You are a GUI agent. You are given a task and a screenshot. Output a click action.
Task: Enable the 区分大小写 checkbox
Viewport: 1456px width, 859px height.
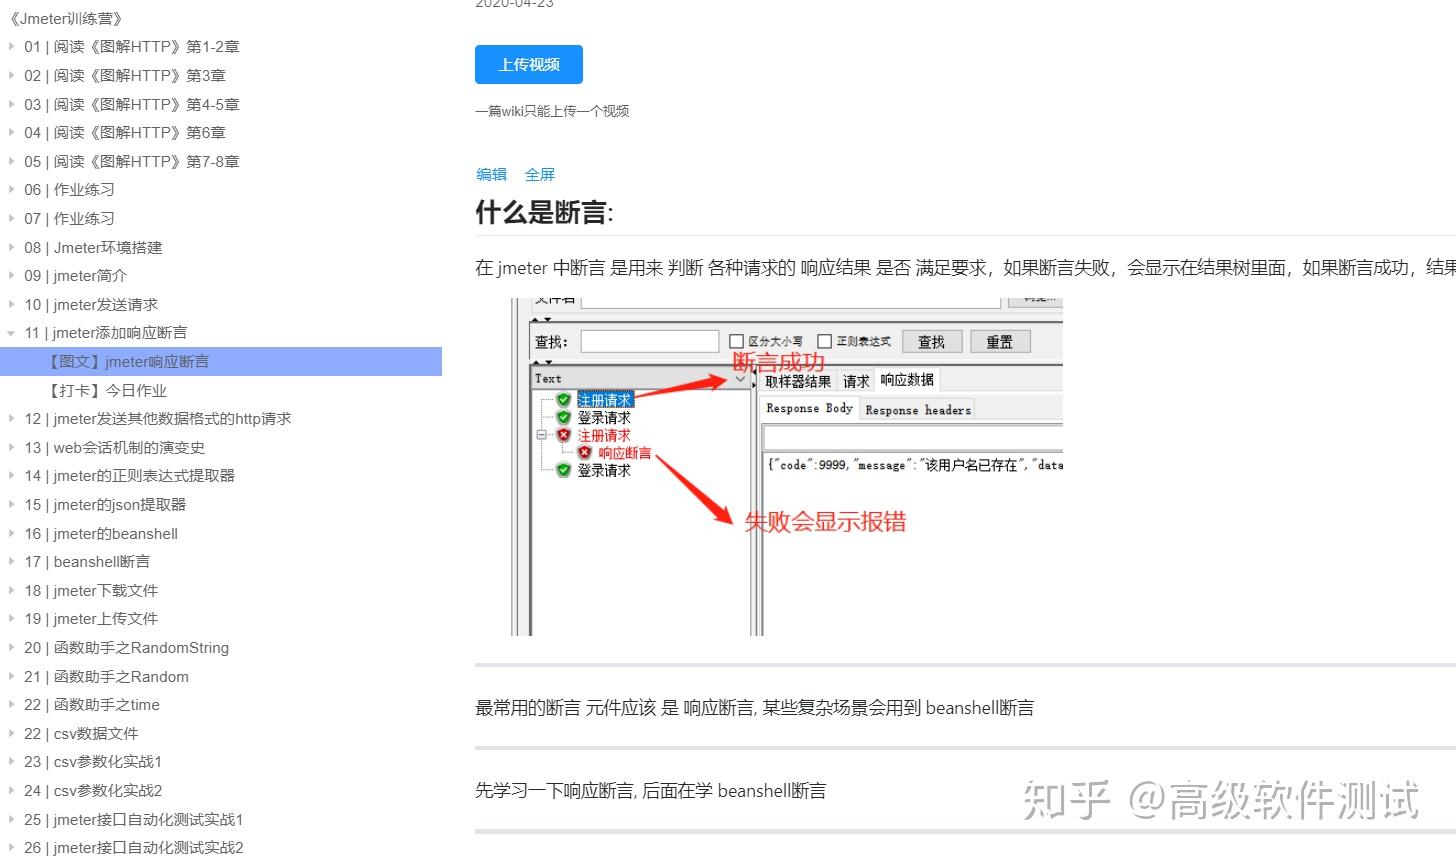pyautogui.click(x=735, y=339)
